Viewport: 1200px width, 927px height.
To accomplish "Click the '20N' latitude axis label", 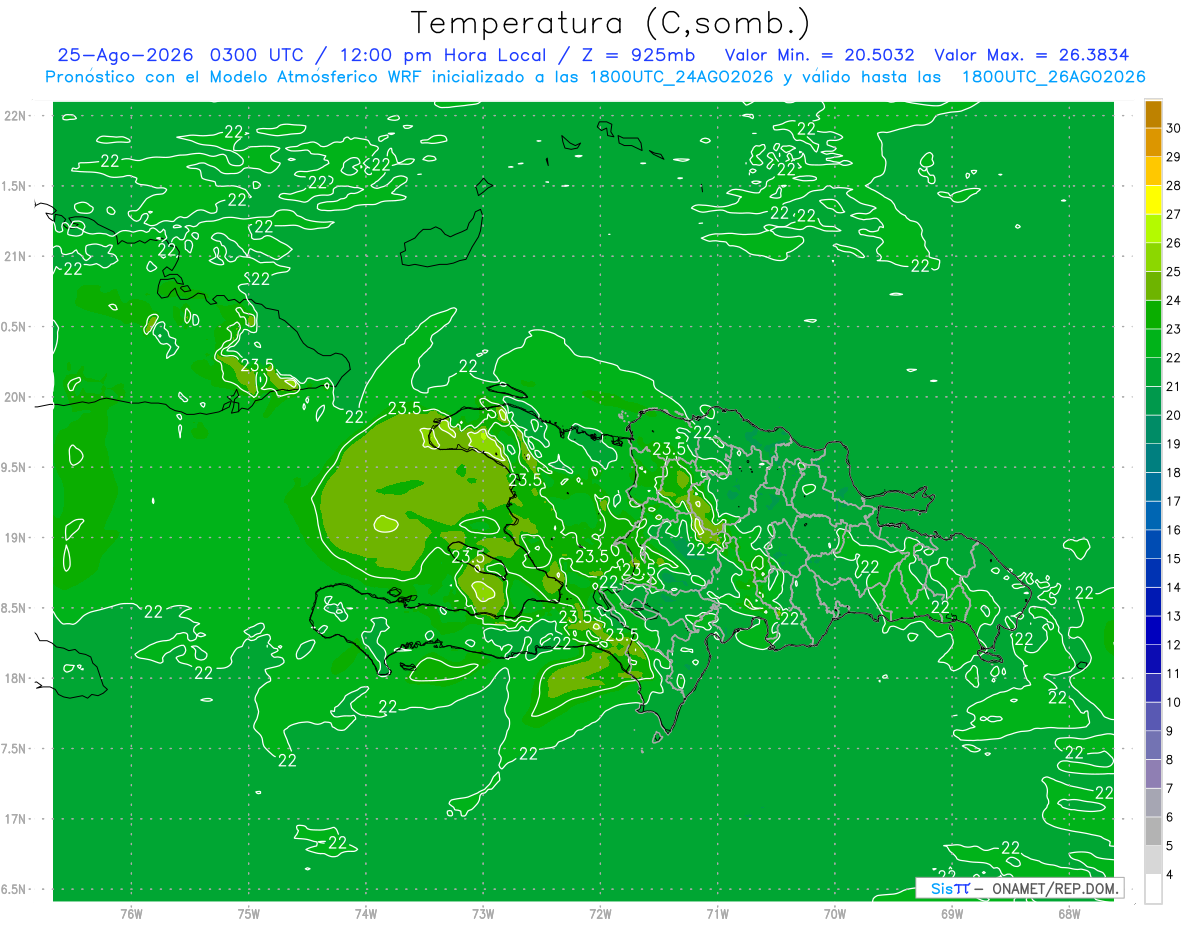I will 17,397.
